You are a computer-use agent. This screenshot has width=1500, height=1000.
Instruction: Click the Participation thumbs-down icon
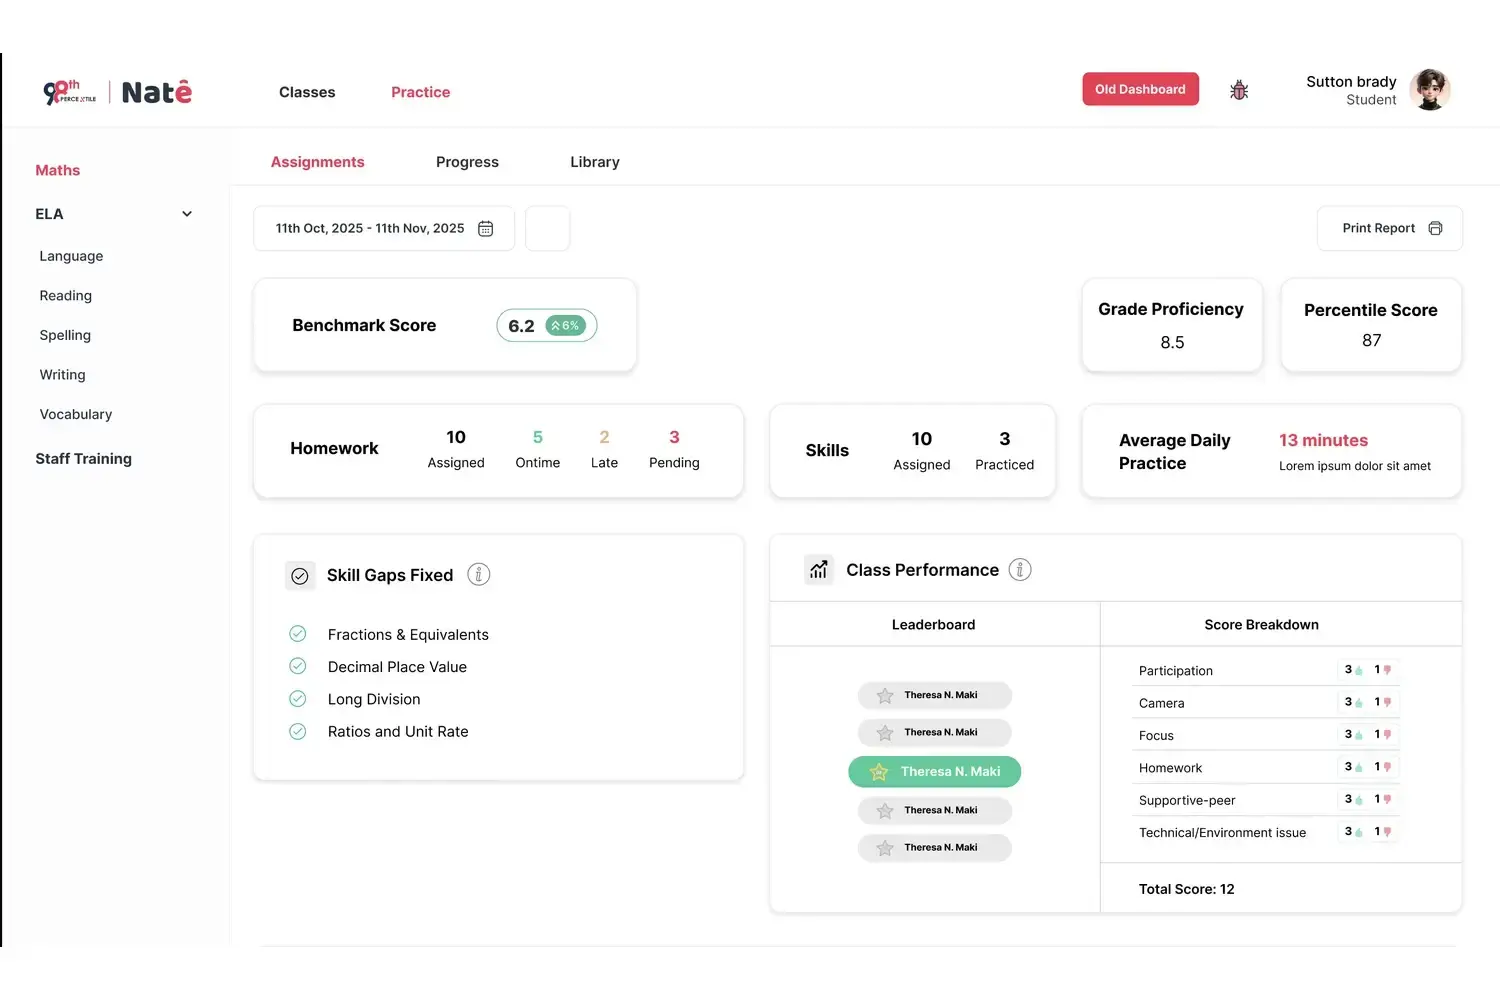point(1387,671)
